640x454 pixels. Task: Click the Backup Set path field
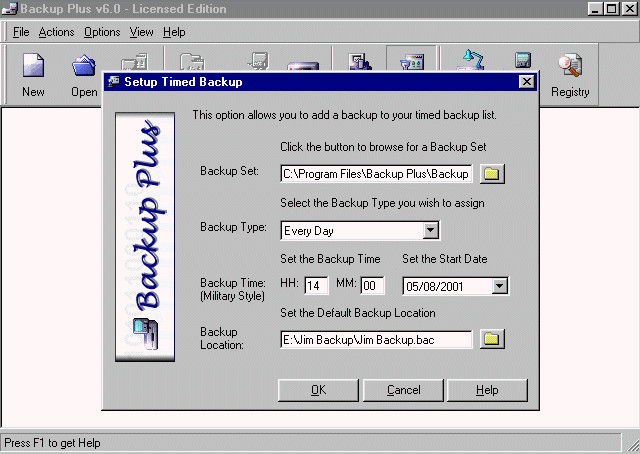click(x=376, y=174)
